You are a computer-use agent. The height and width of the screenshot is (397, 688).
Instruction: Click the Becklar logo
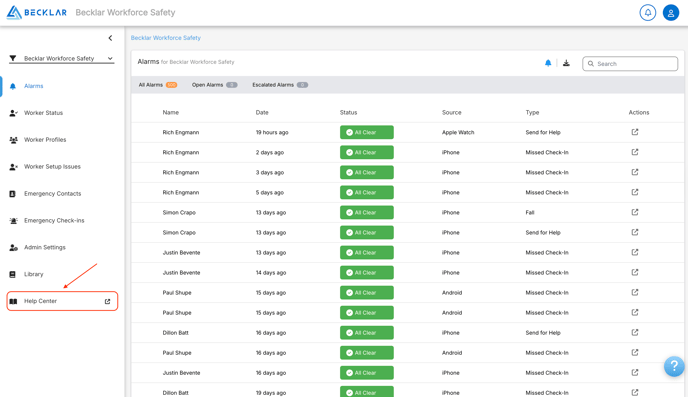(x=37, y=12)
